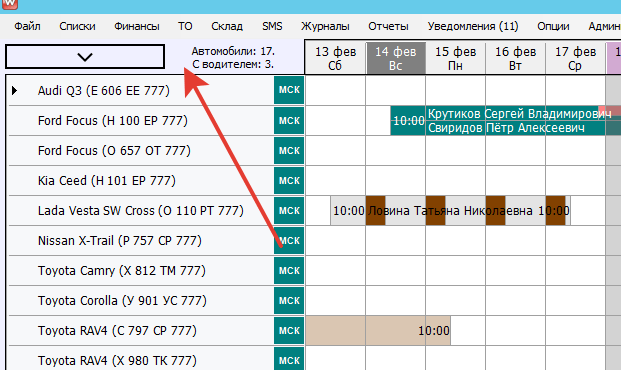The height and width of the screenshot is (370, 621).
Task: Select the Audi Q3 (Е 606 ЕЕ 777) row
Action: [x=141, y=91]
